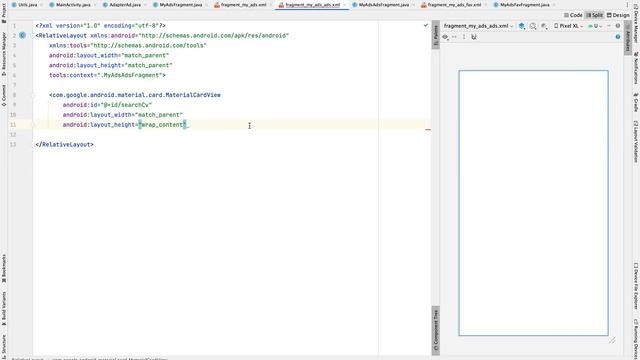Open the Notifications side panel
This screenshot has width=640, height=360.
(636, 68)
